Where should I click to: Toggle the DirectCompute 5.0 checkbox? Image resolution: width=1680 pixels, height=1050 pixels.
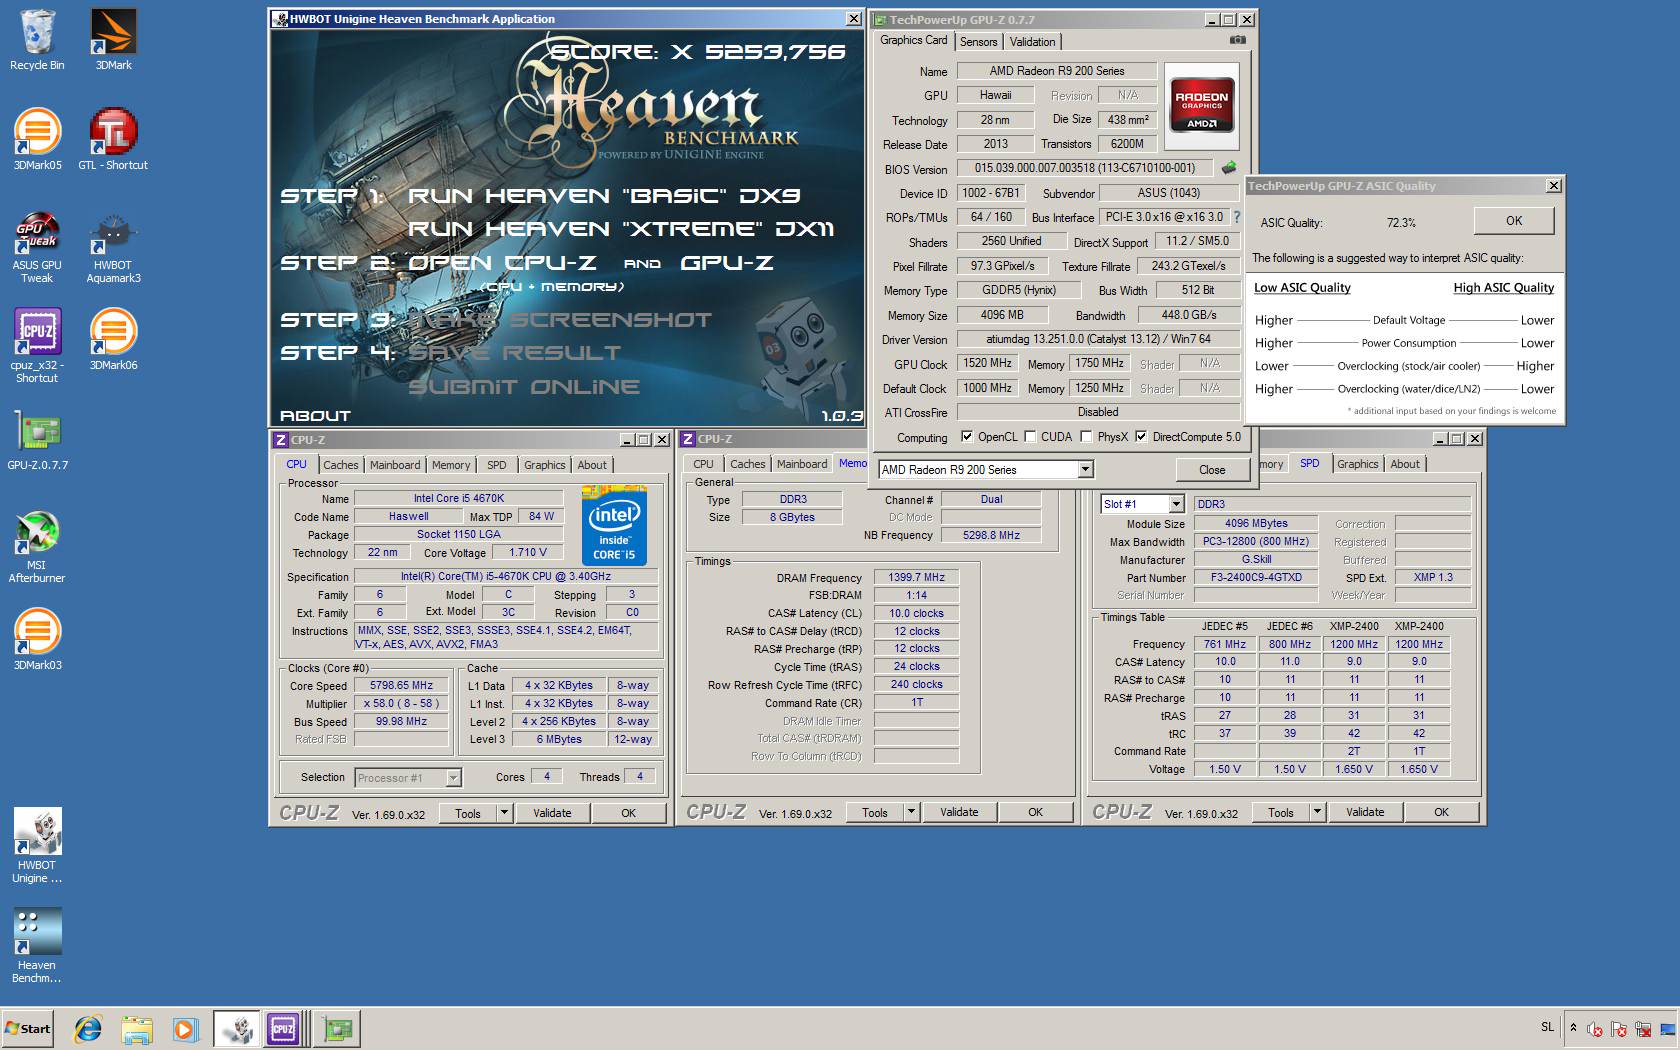click(1141, 437)
